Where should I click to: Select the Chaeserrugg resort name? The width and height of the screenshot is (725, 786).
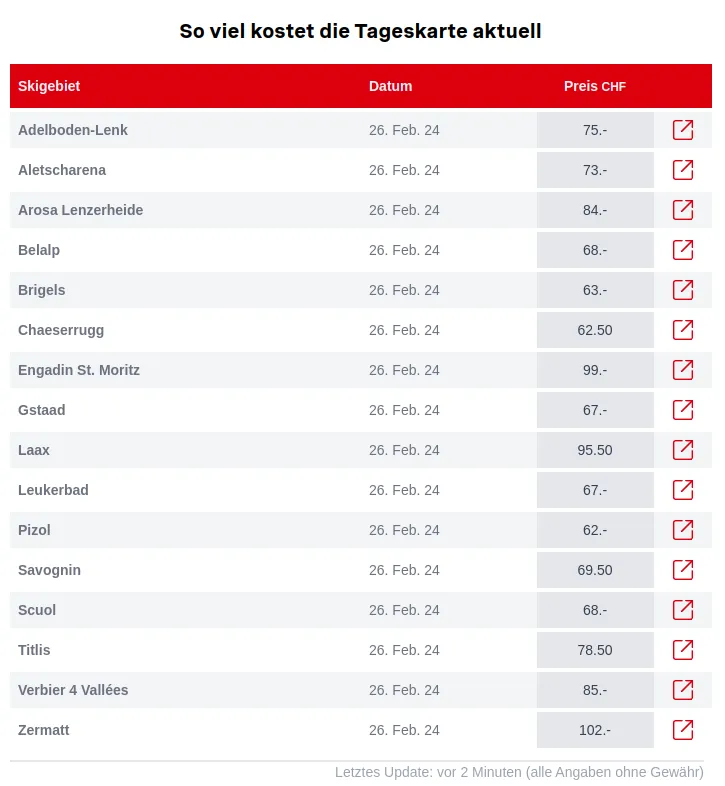coord(61,330)
